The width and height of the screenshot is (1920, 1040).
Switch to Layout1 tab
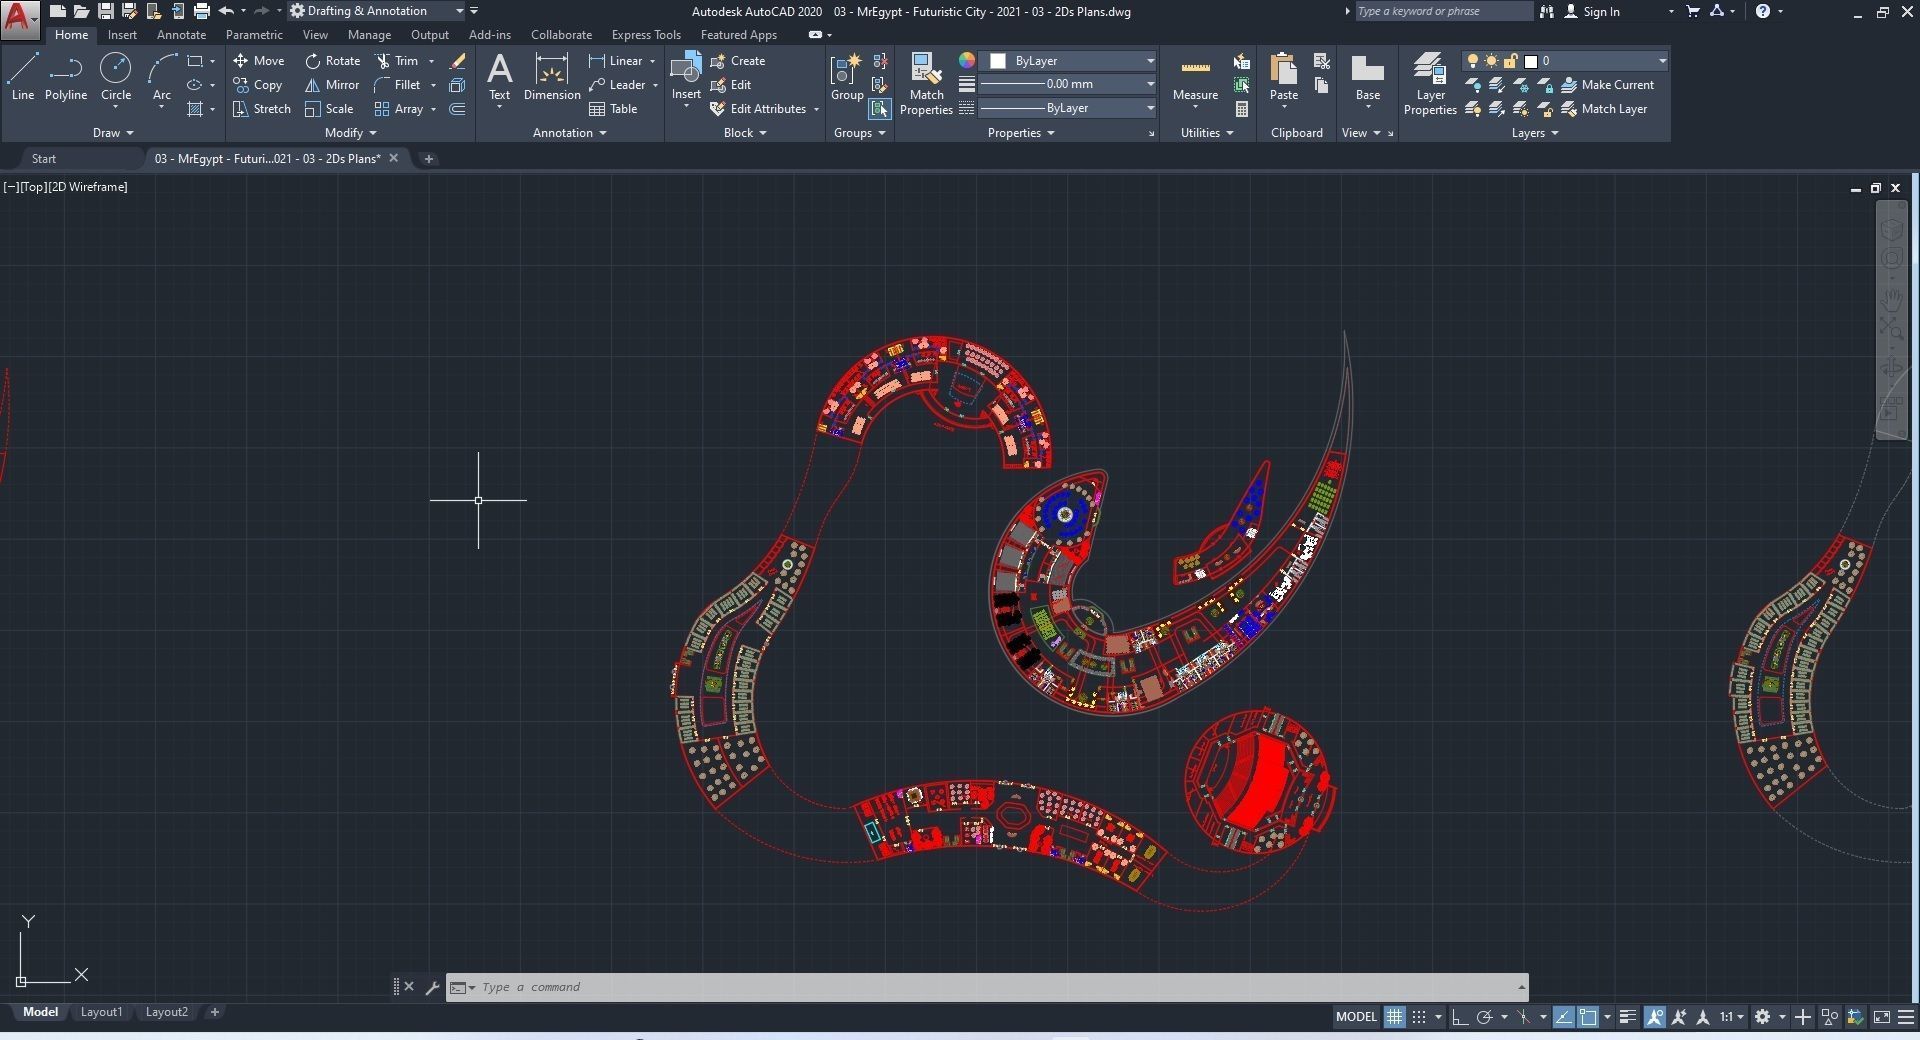click(101, 1012)
